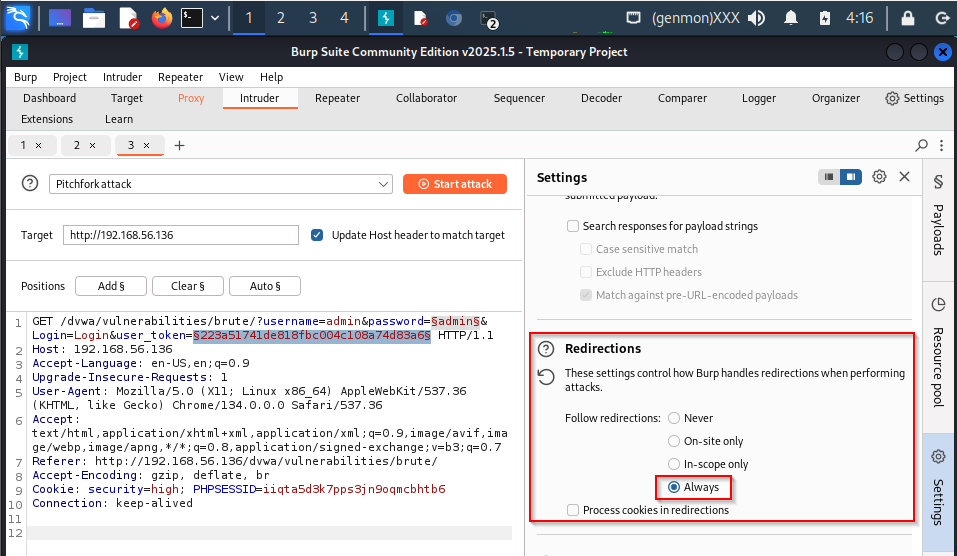Open the text editor icon in panel
957x556 pixels.
129,18
